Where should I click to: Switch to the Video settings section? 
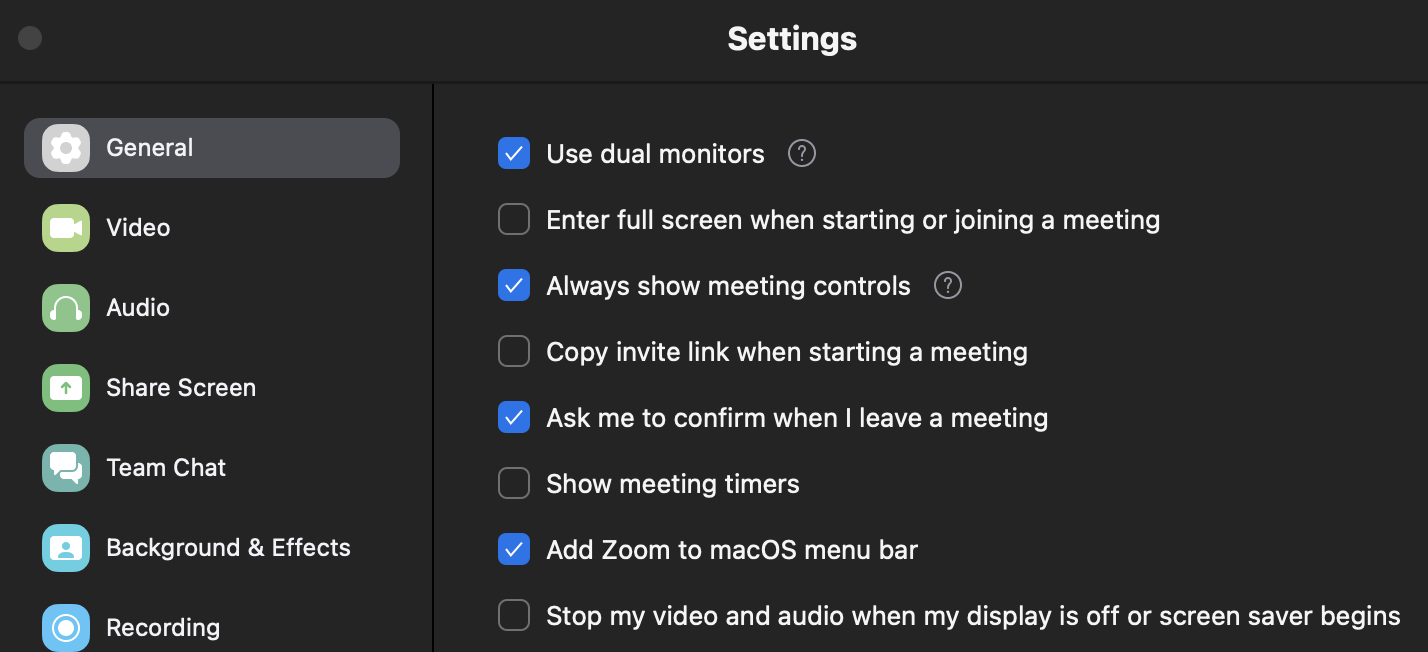[x=137, y=227]
